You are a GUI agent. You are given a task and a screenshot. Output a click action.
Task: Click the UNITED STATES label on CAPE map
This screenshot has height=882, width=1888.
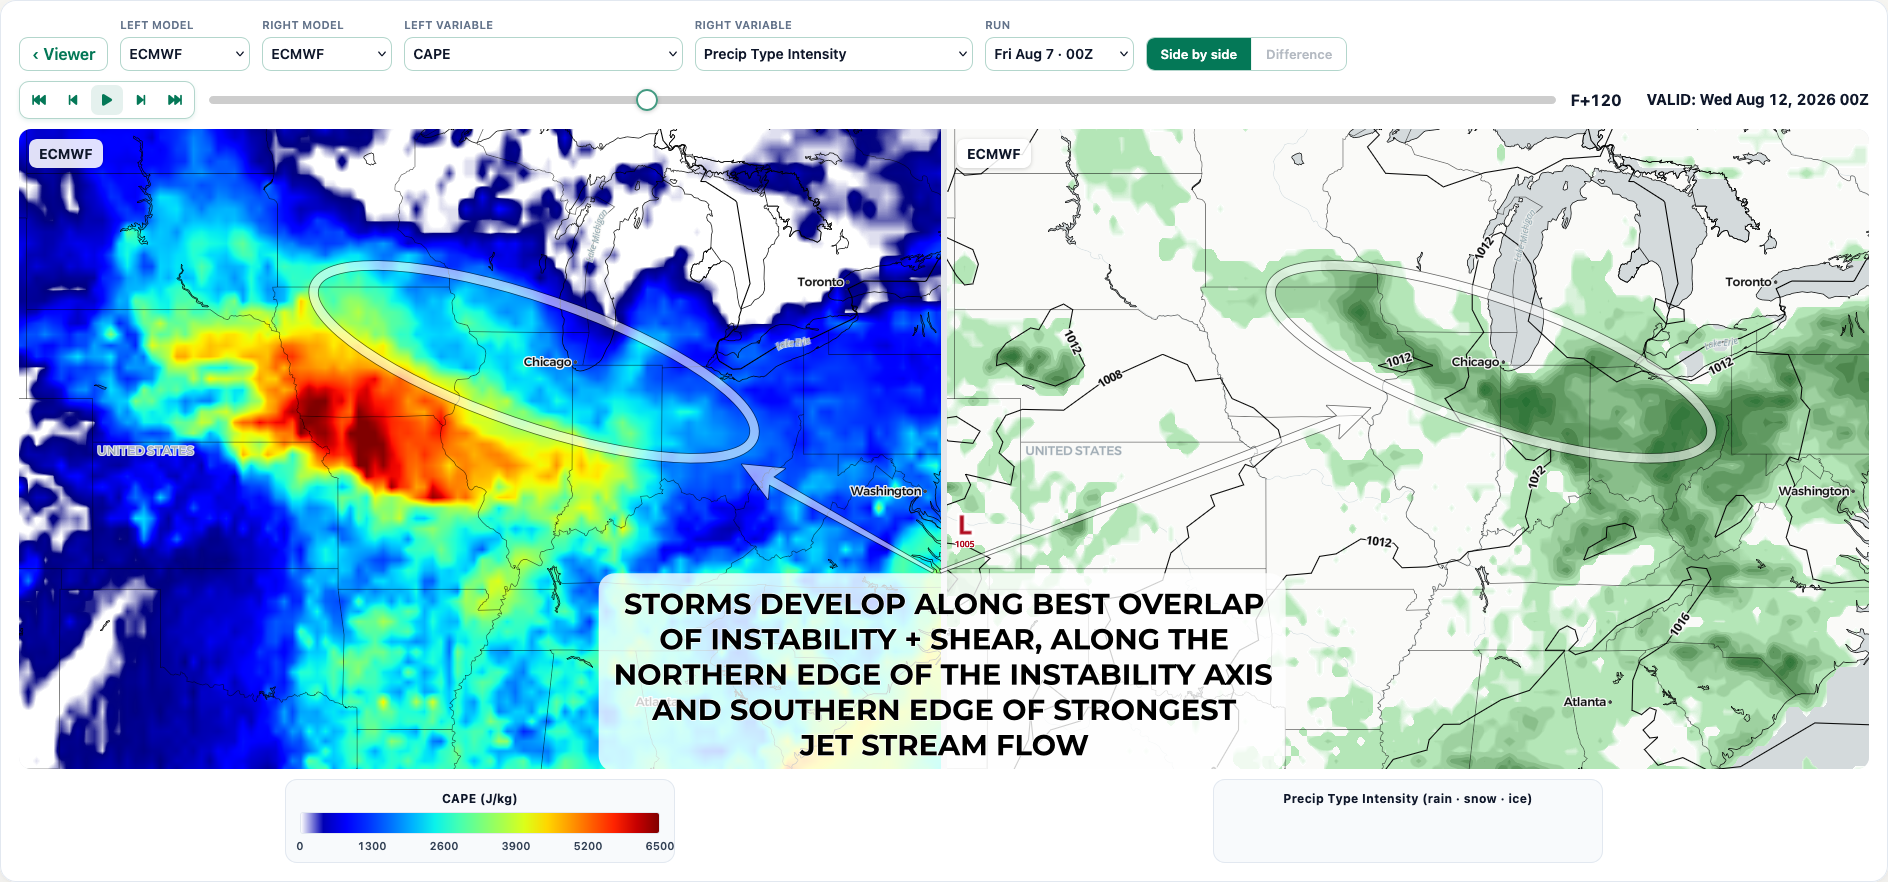146,451
